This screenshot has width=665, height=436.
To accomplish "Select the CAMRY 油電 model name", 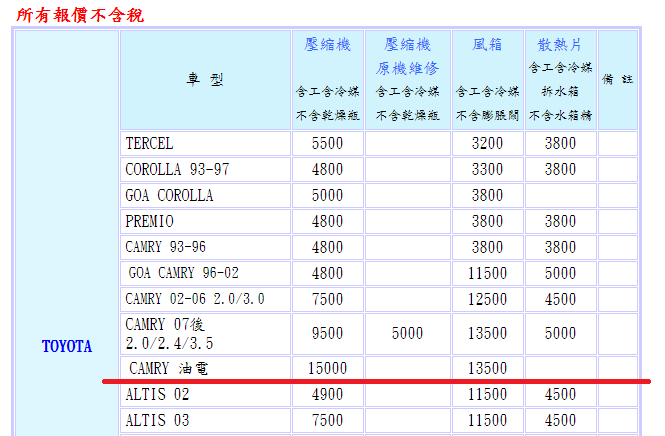I will click(x=168, y=368).
